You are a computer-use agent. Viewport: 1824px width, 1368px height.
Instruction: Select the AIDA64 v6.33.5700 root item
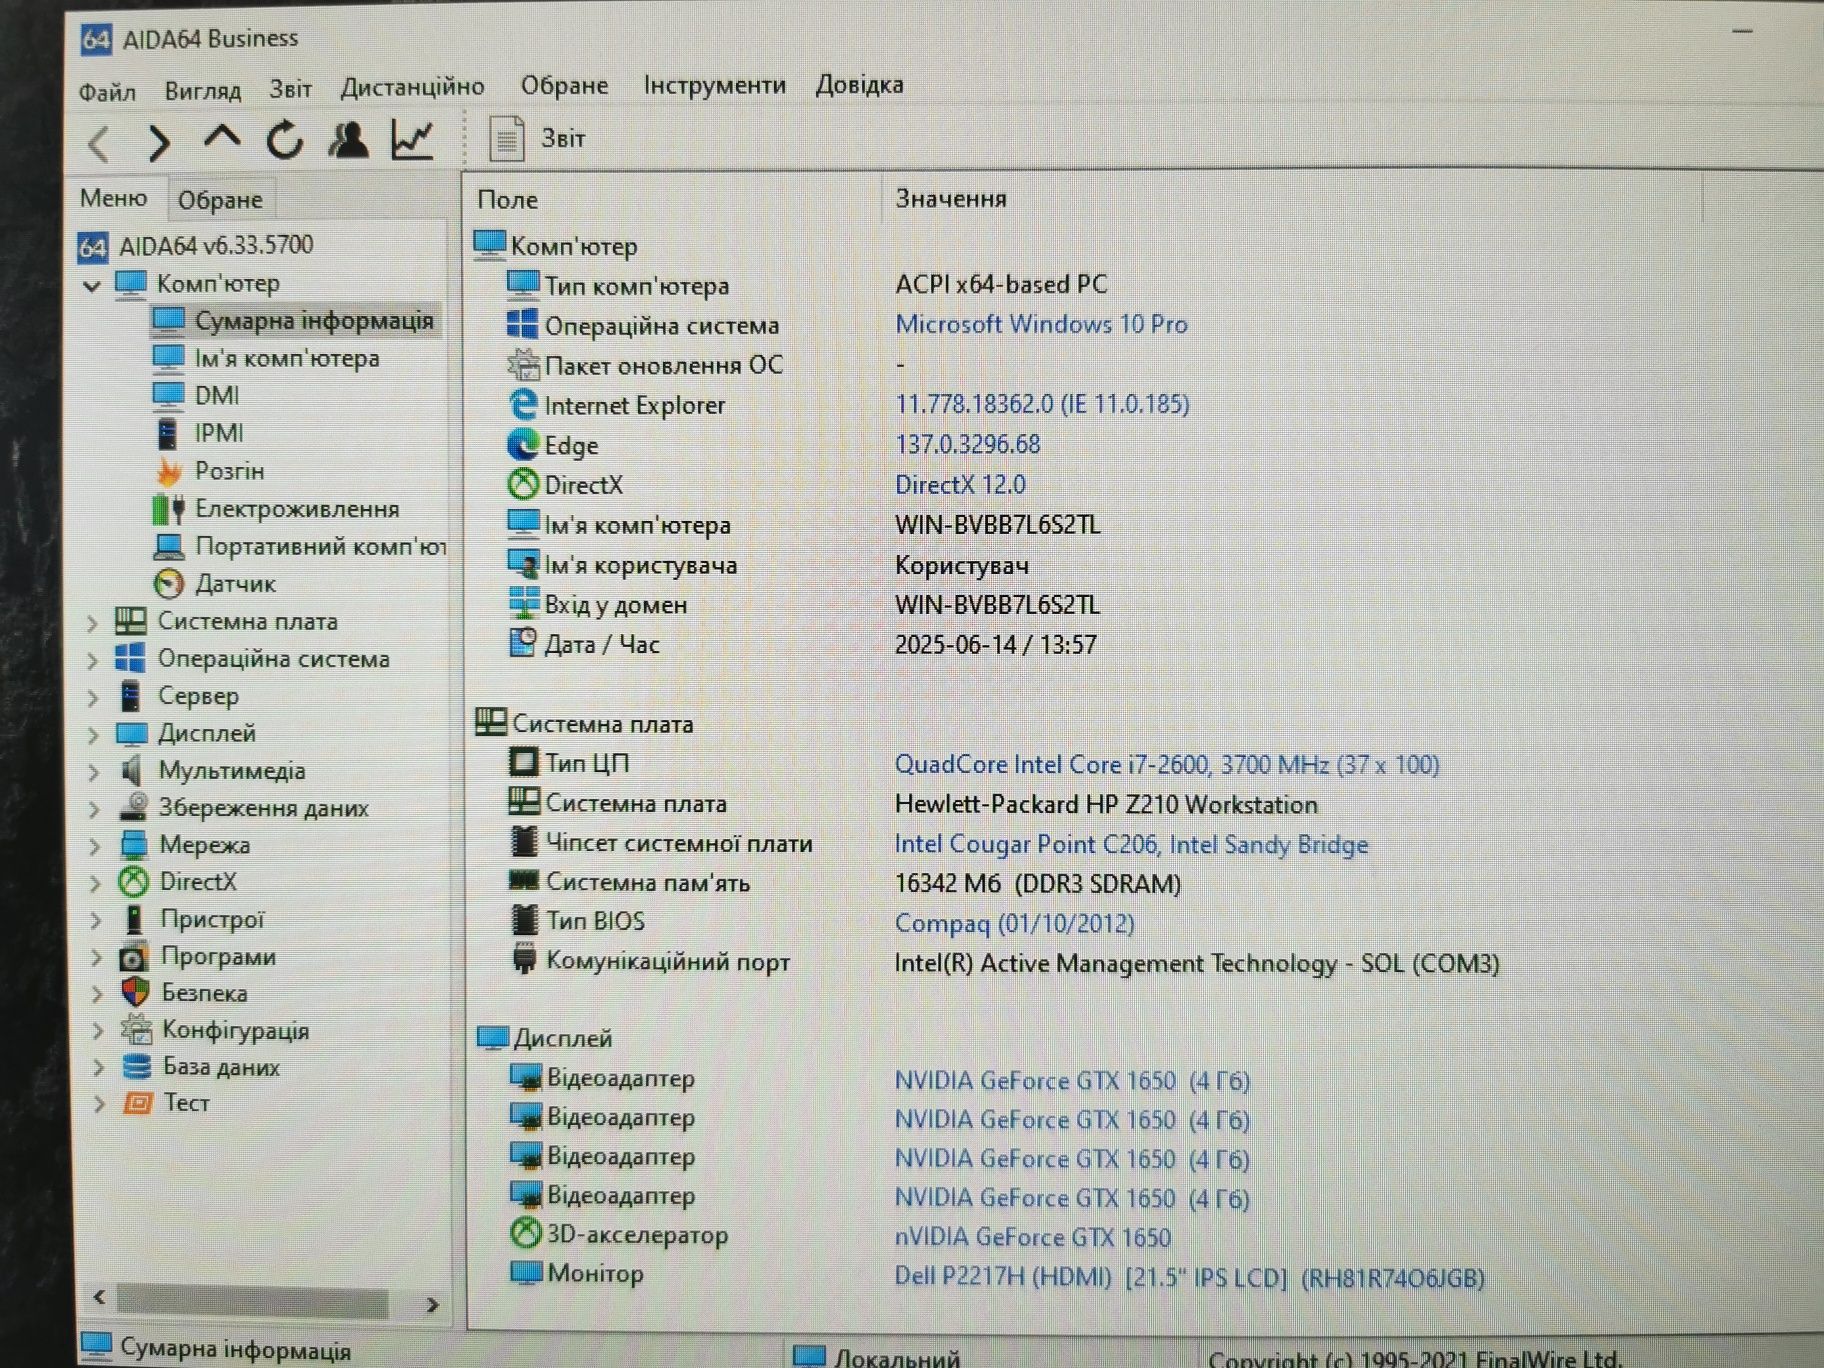click(x=197, y=246)
